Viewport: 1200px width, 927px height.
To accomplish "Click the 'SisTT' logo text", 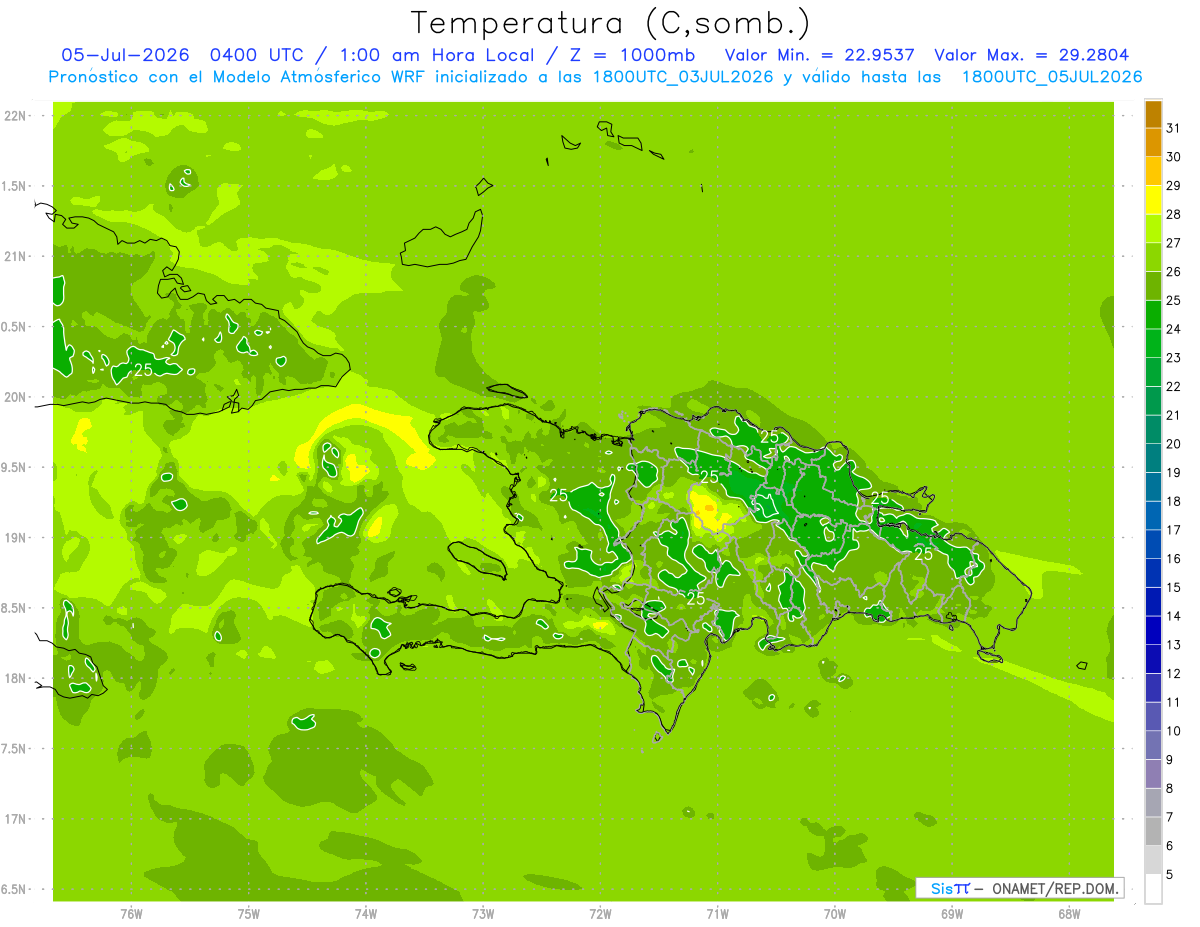I will 950,888.
